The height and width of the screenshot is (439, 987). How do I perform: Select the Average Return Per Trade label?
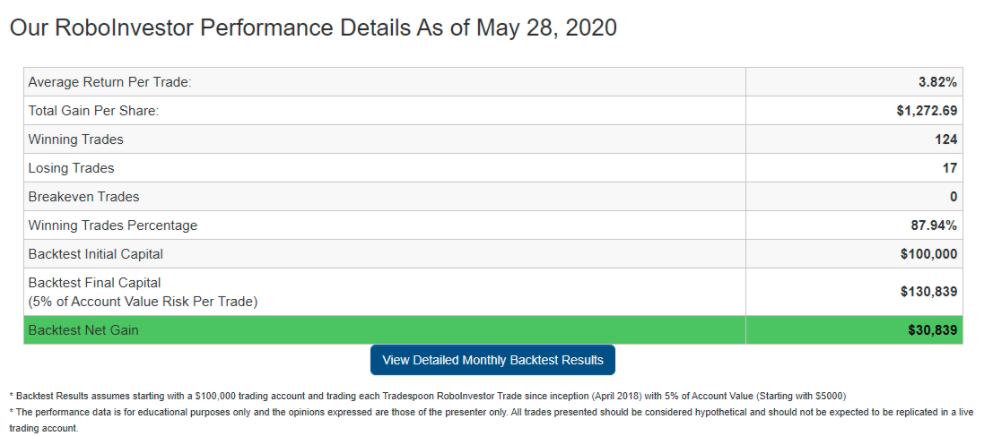[110, 83]
